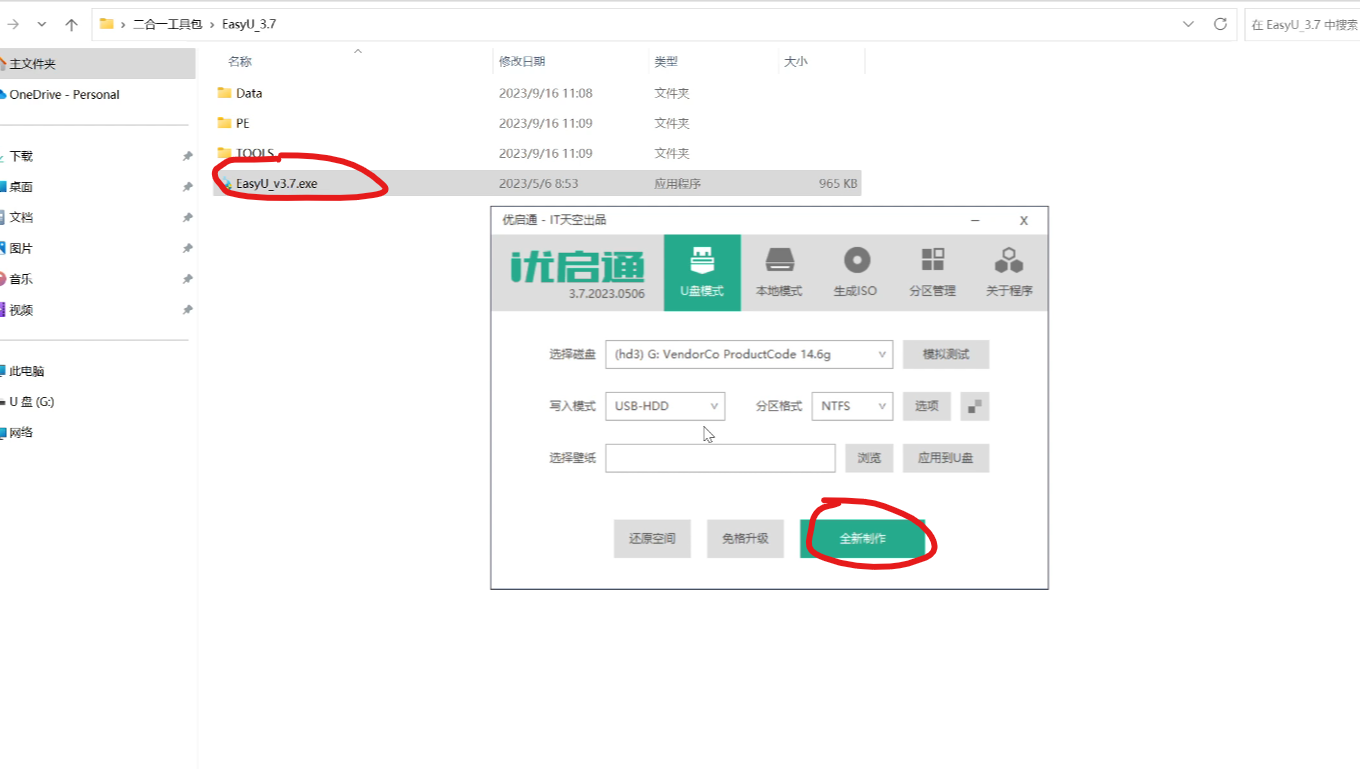Sort by 名称 column header
Screen dimensions: 1360x769
(x=240, y=61)
